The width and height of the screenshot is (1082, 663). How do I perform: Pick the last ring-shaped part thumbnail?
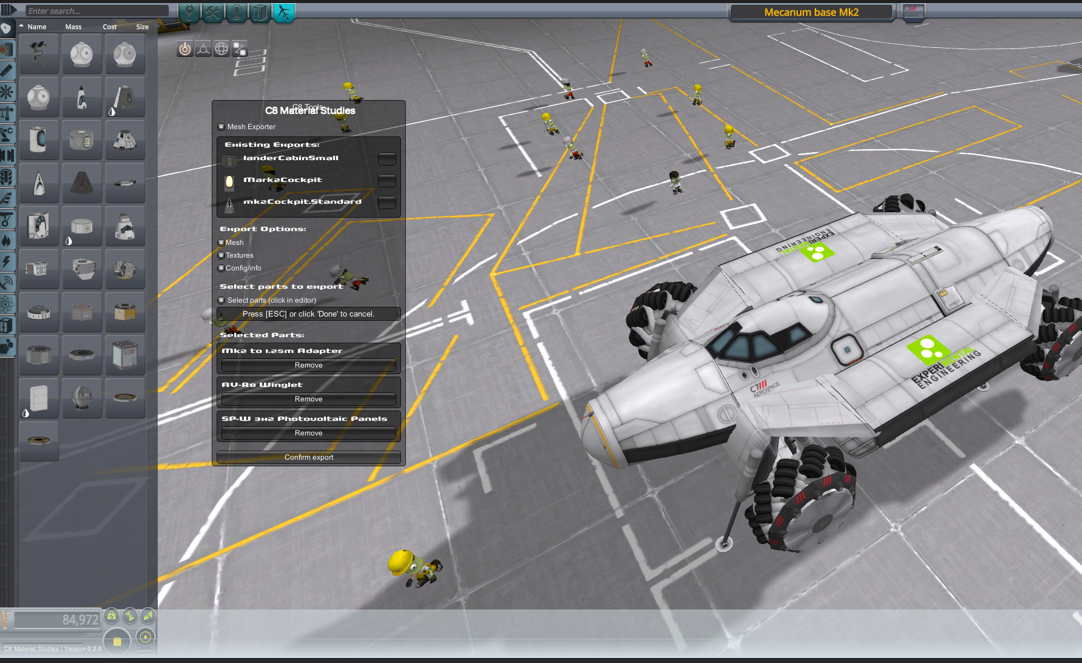39,440
